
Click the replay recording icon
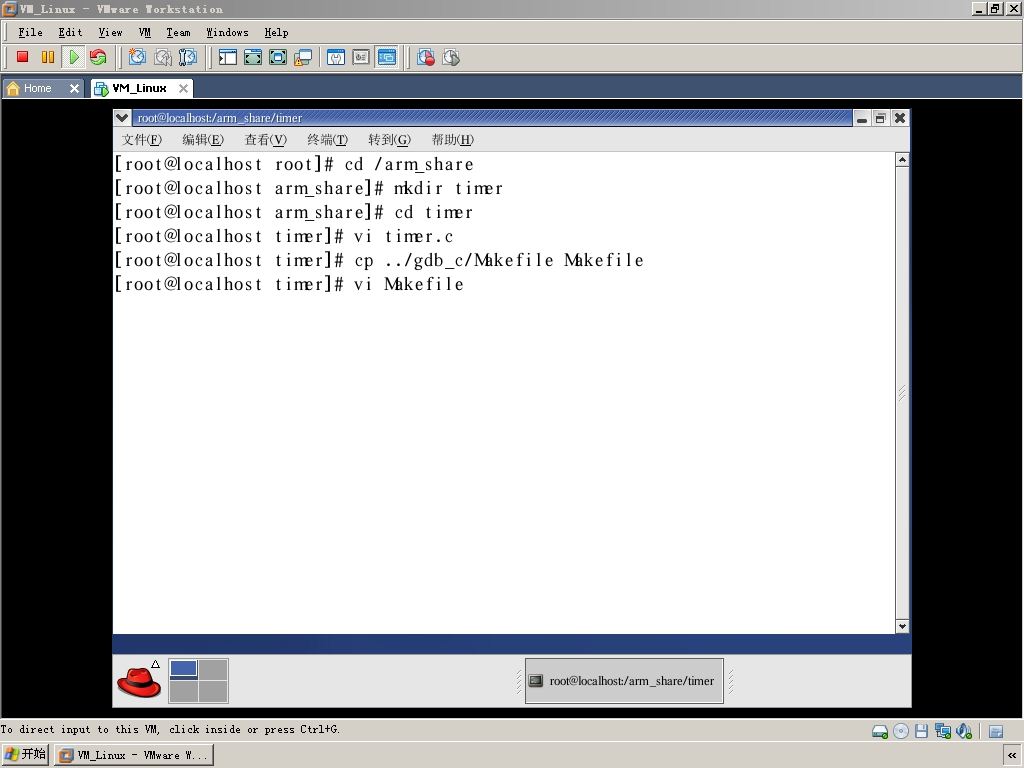451,57
